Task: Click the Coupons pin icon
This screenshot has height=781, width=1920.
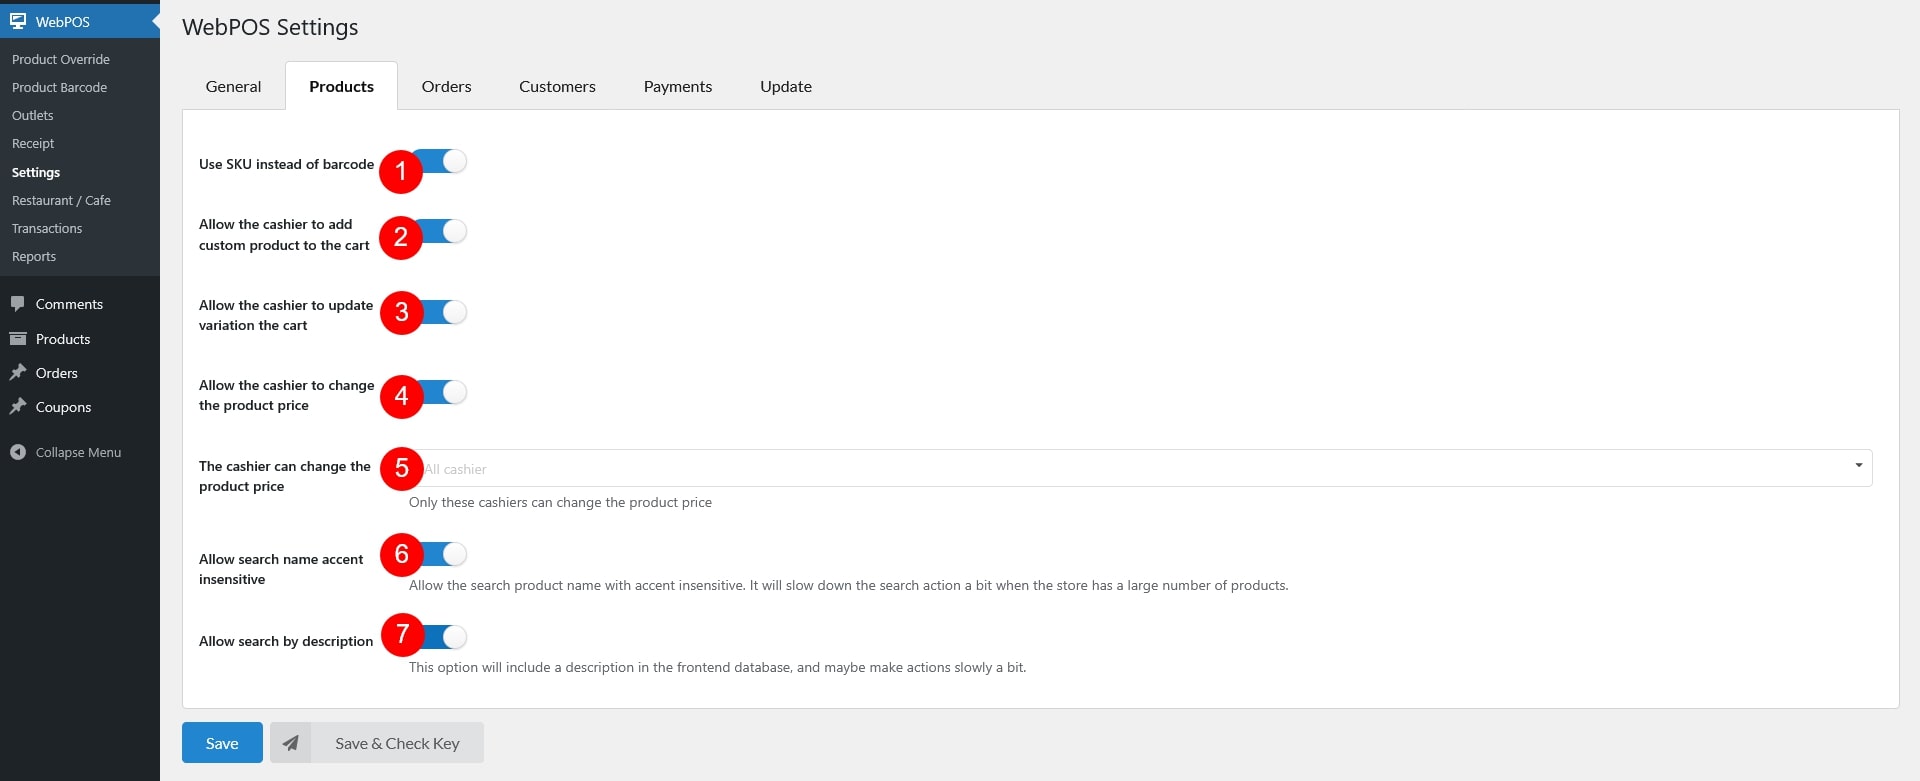Action: [18, 407]
